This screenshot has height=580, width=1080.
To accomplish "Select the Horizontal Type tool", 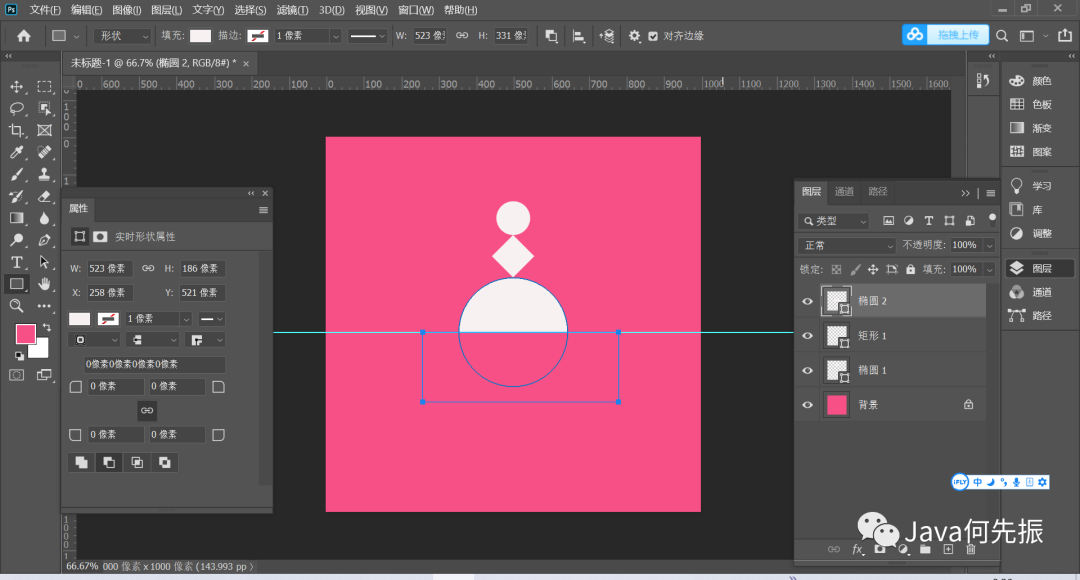I will (x=17, y=262).
